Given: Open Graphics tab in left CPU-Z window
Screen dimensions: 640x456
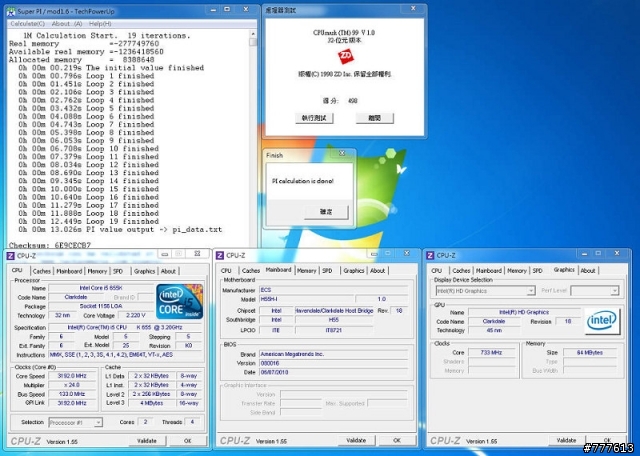Looking at the screenshot, I should [x=144, y=271].
